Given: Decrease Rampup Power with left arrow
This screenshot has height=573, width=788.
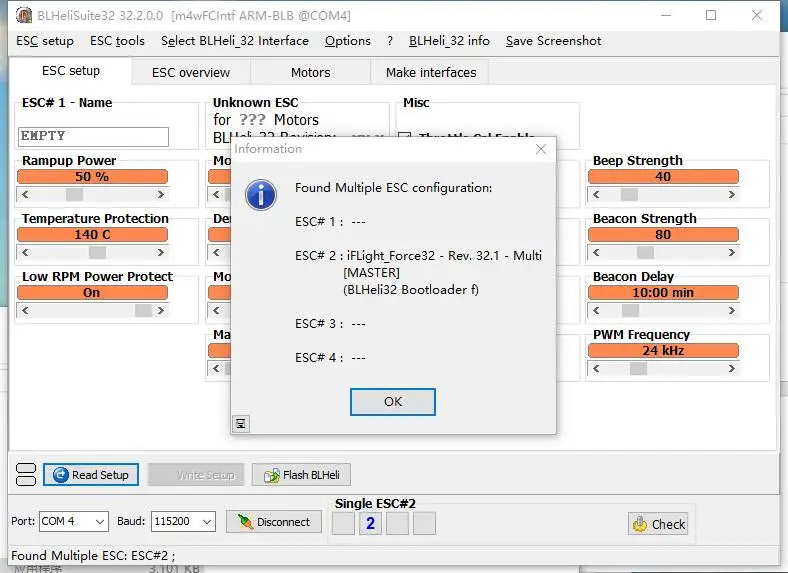Looking at the screenshot, I should [25, 195].
